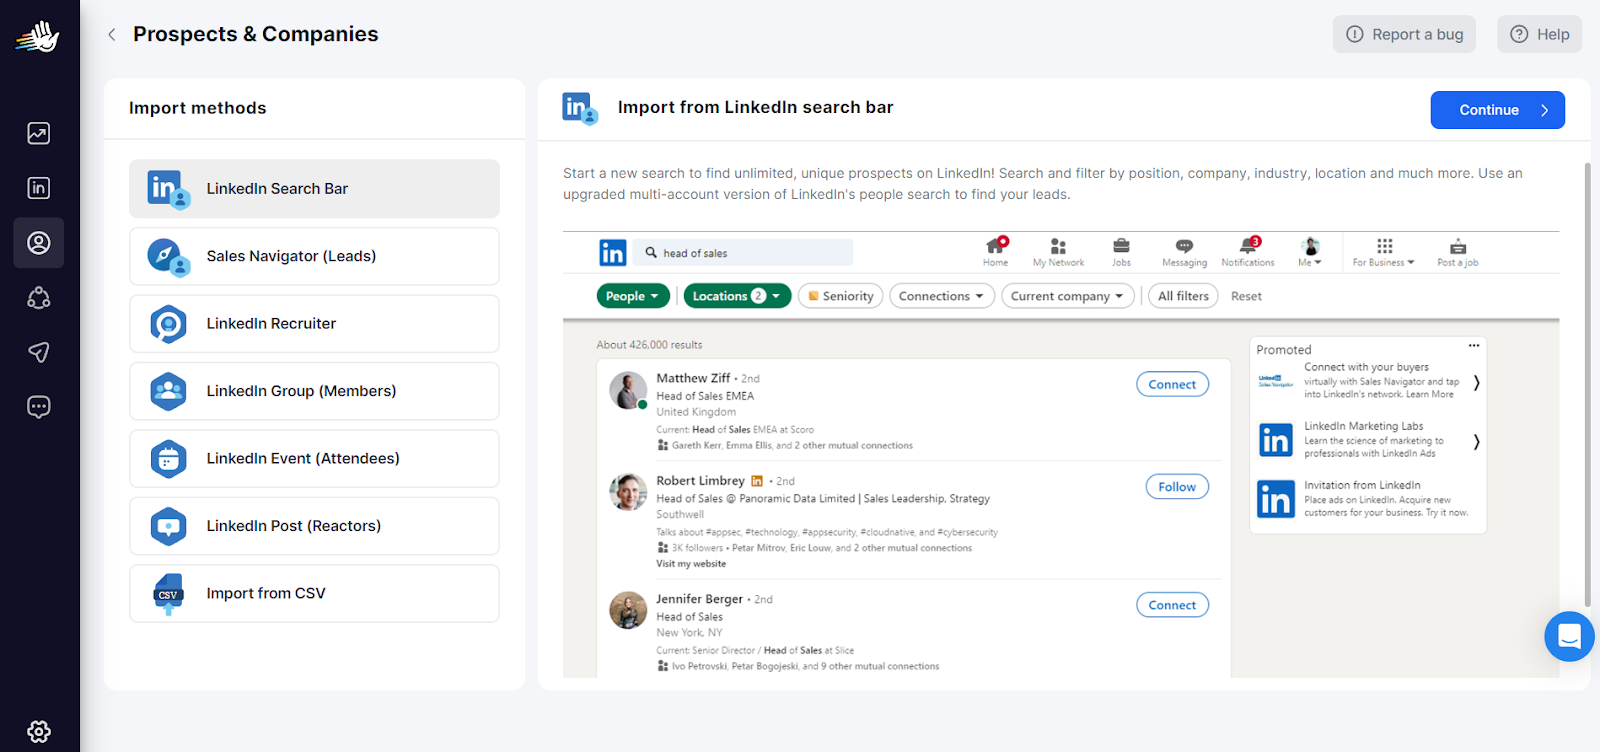The width and height of the screenshot is (1600, 752).
Task: Open Matthew Ziff's name link
Action: [x=693, y=378]
